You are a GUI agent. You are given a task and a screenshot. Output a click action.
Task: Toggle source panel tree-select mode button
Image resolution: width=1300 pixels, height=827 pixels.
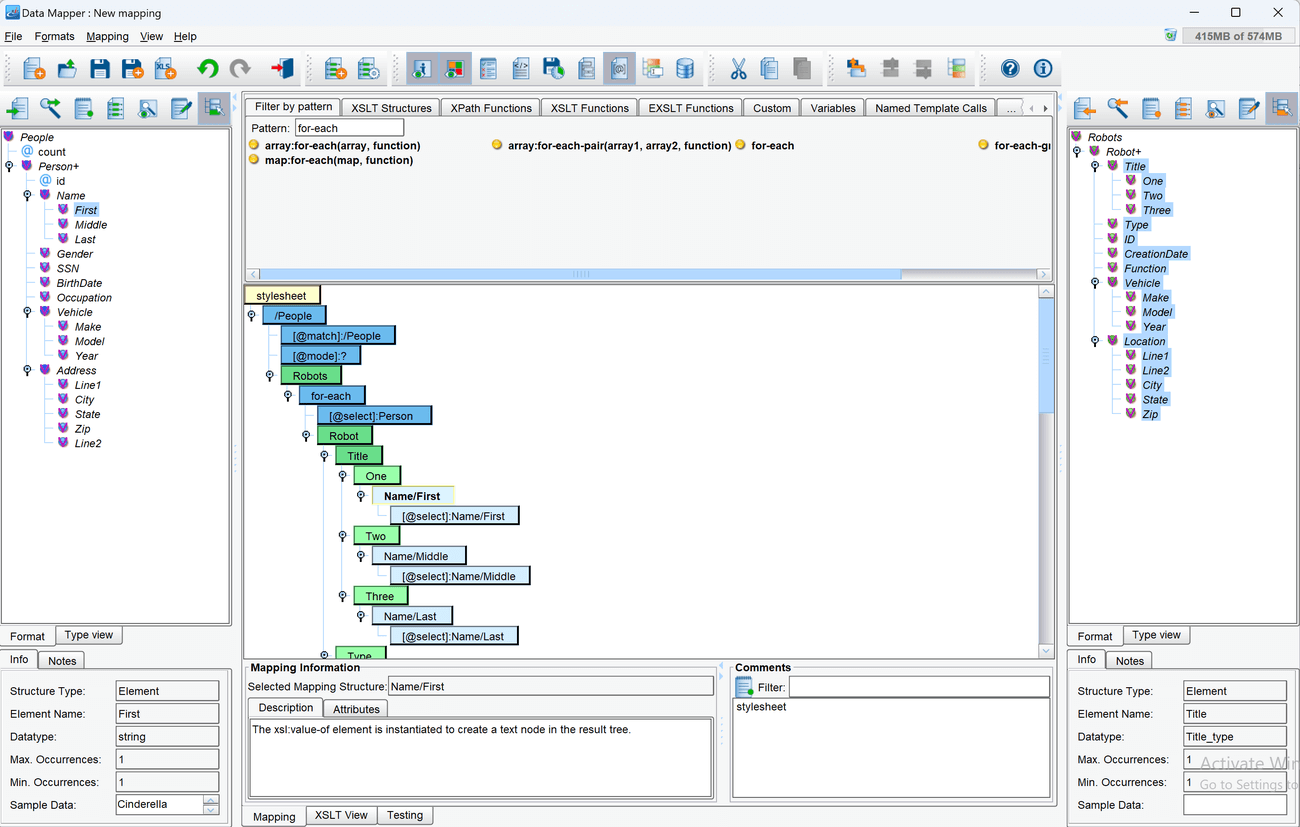214,108
